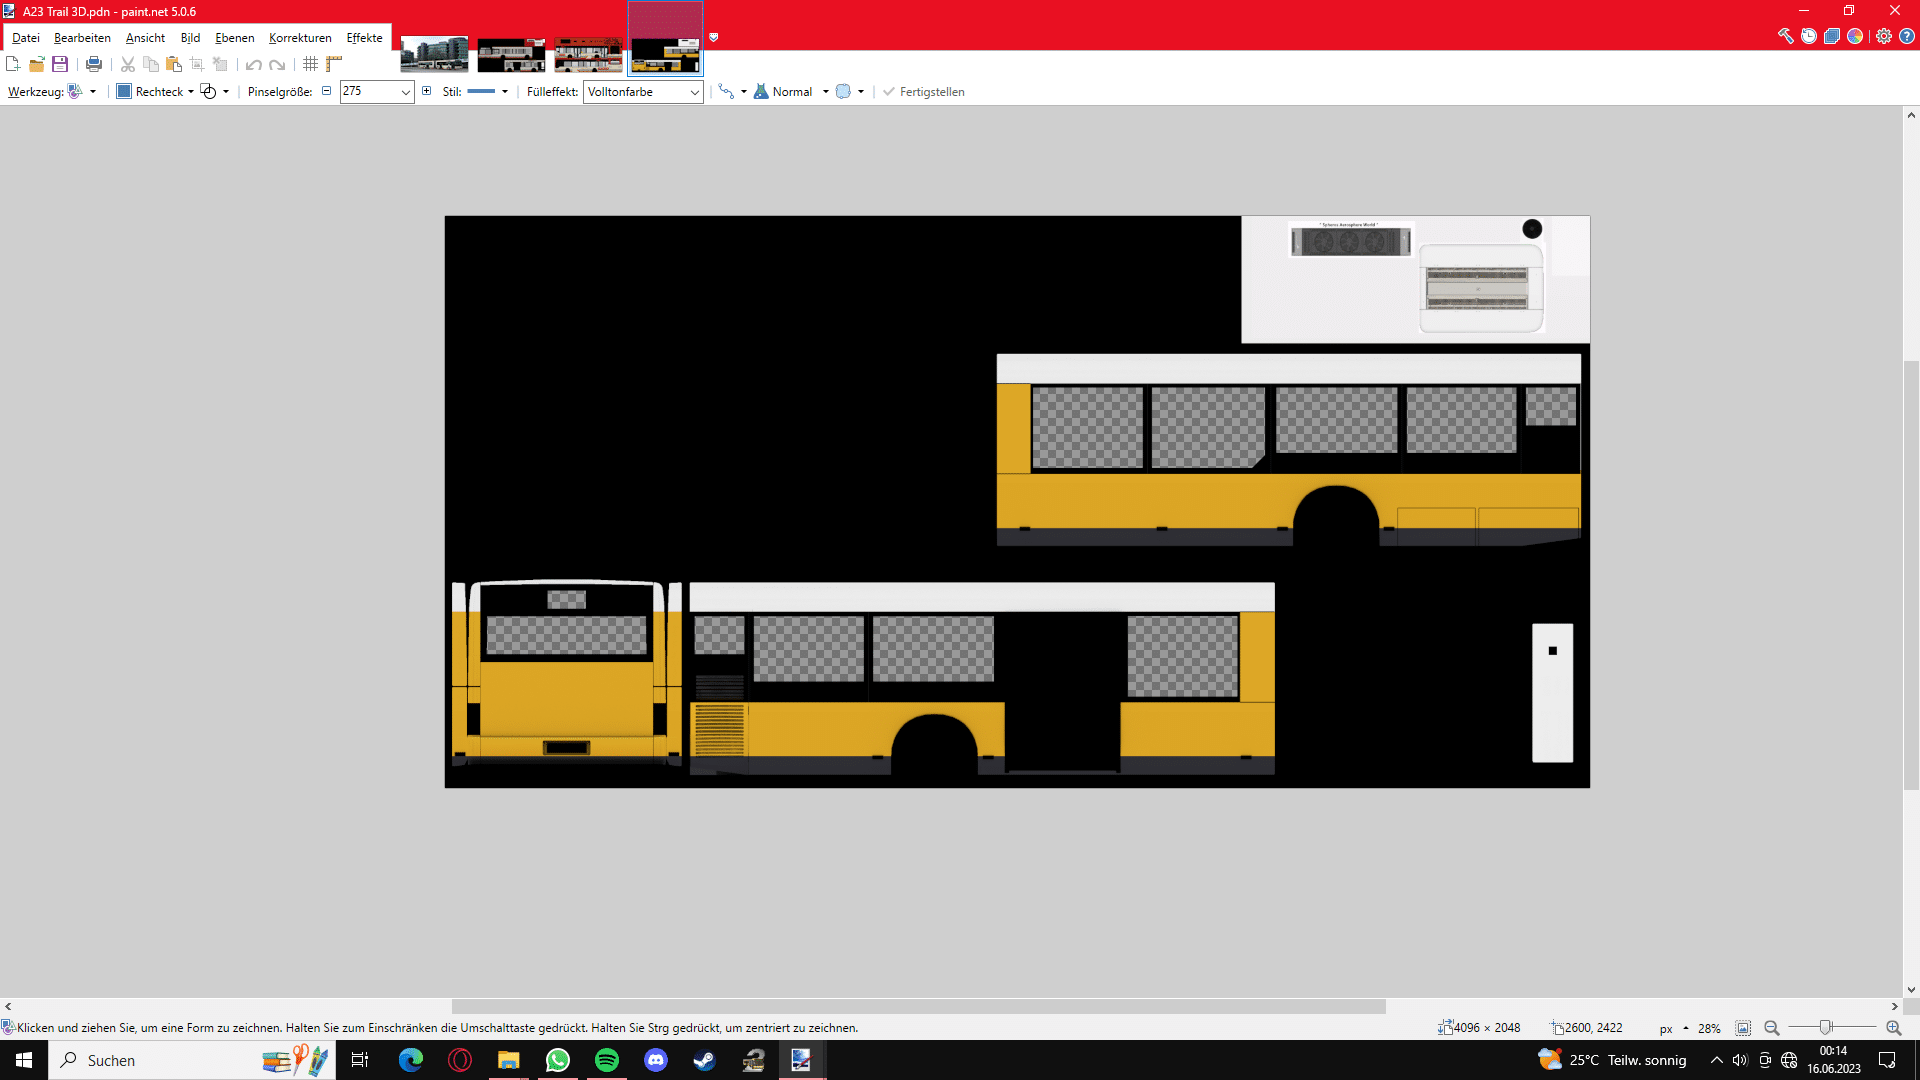
Task: Click the fit image to window icon
Action: 1743,1028
